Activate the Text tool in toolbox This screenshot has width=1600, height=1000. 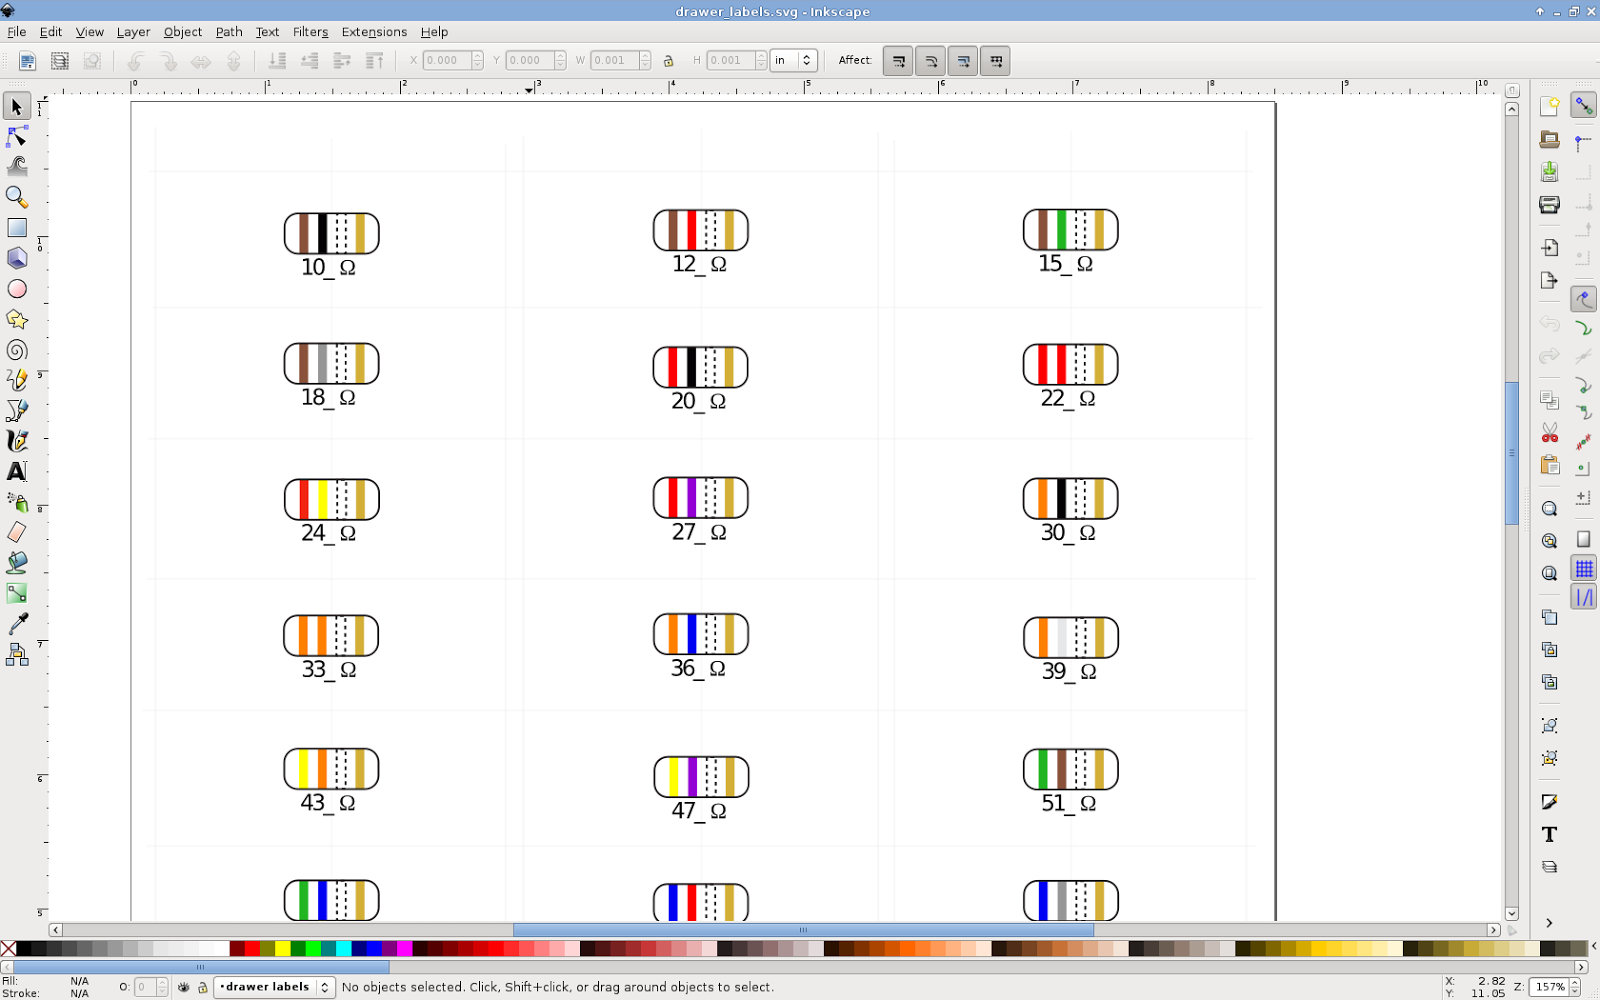point(17,471)
